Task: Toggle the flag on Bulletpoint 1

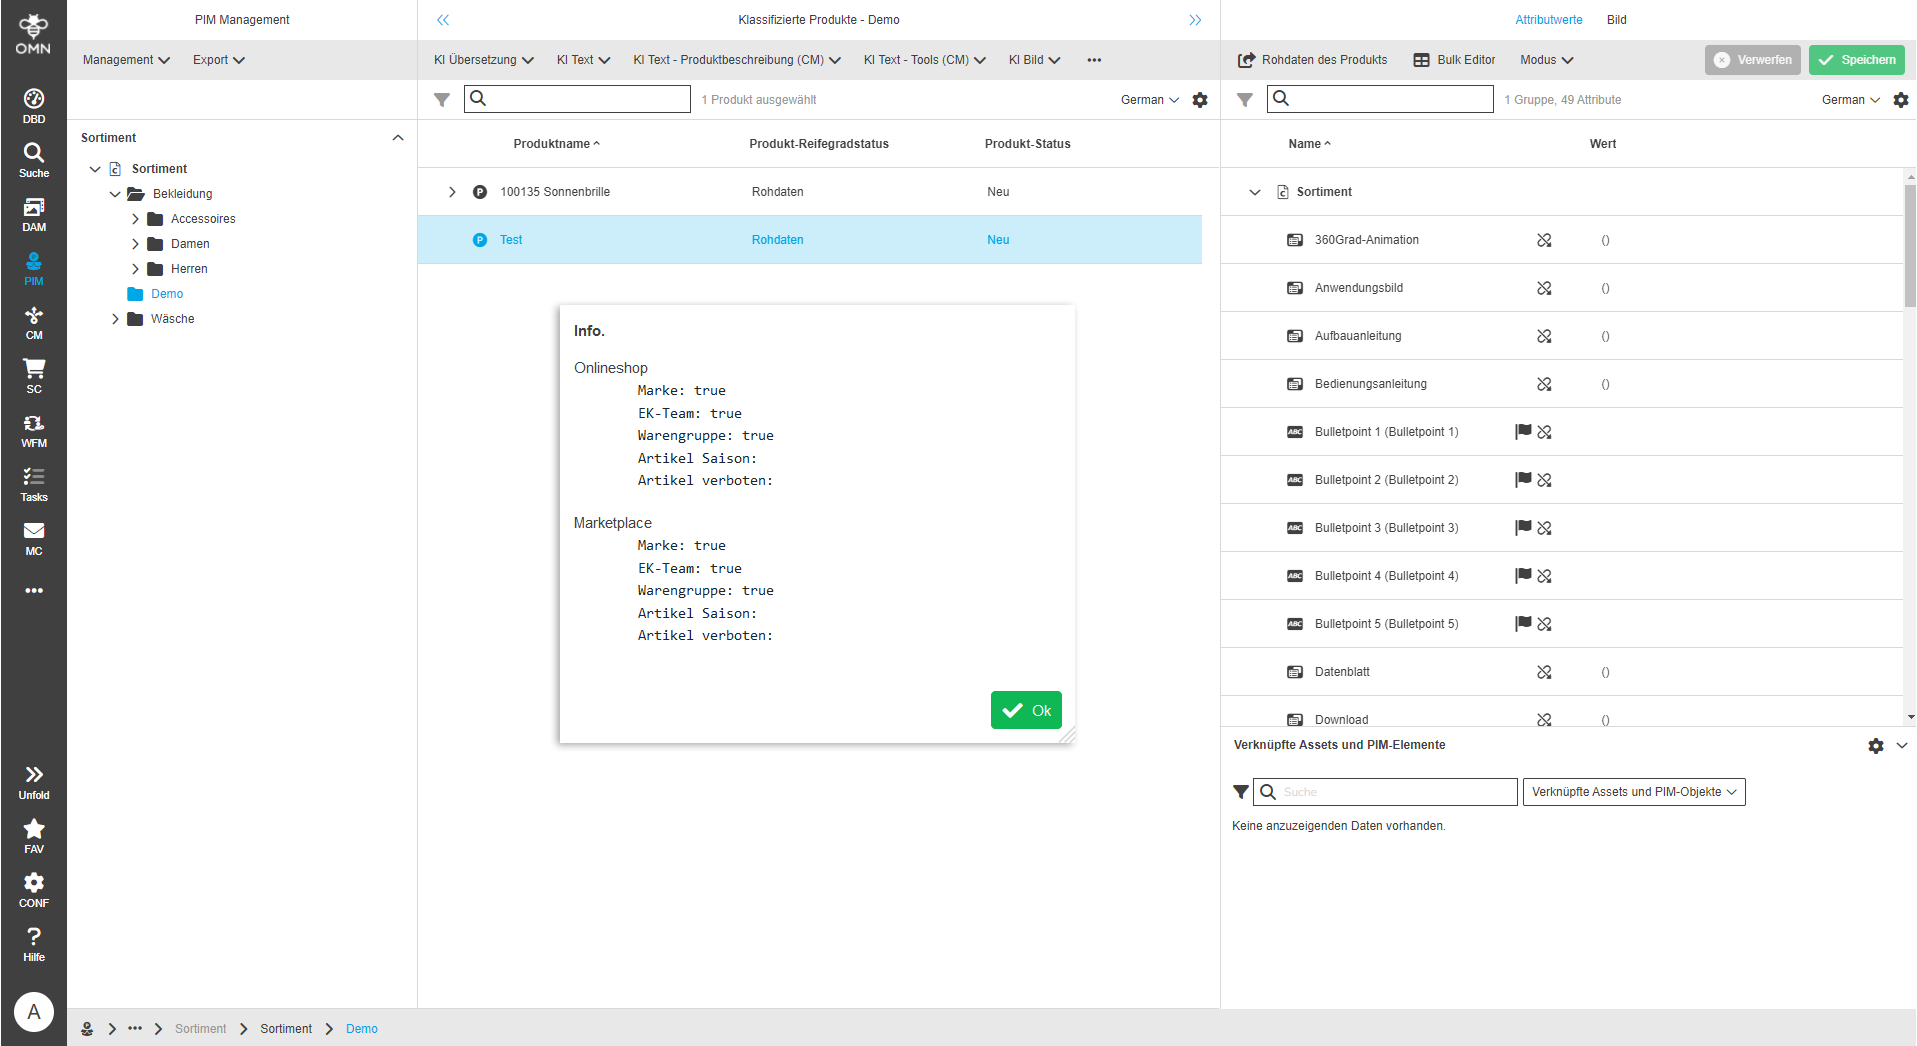Action: 1521,431
